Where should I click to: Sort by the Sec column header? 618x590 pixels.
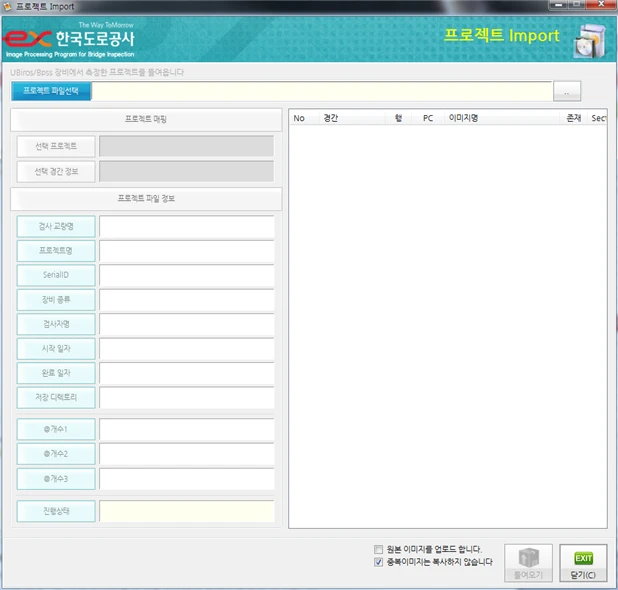598,118
